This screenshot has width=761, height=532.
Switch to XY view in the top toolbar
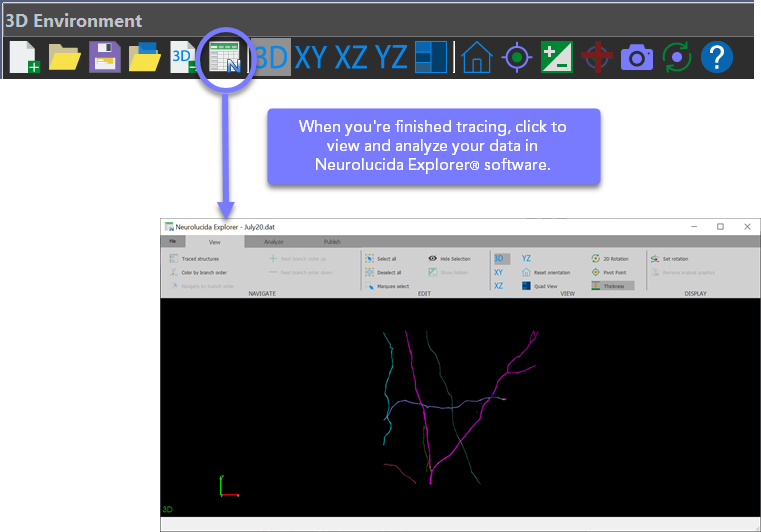tap(311, 57)
